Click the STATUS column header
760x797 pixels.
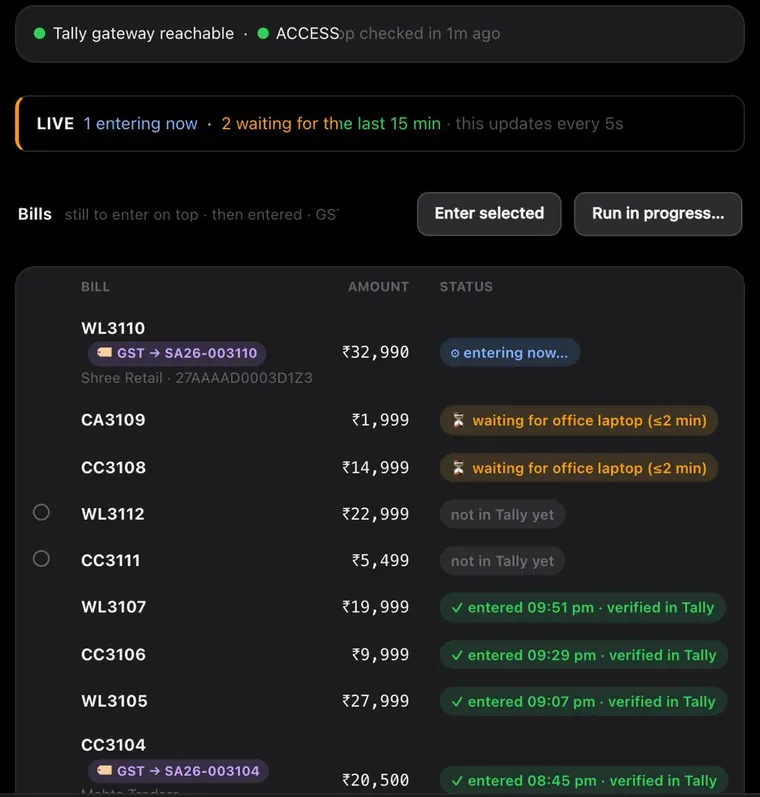(x=466, y=287)
